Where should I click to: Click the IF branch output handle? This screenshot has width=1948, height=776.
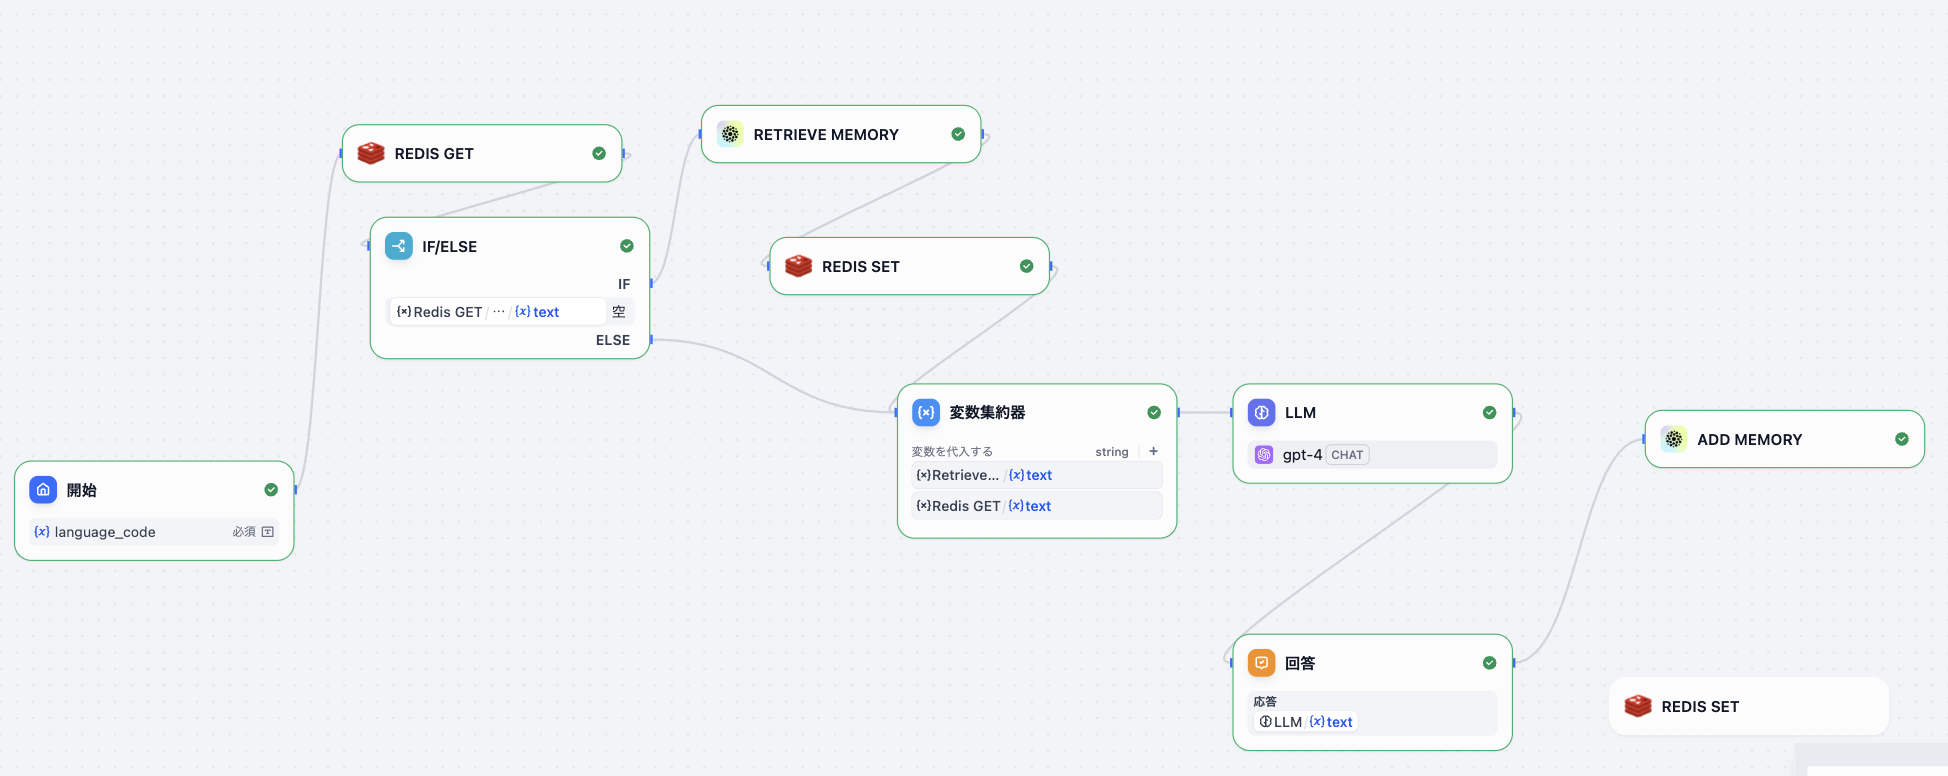pos(651,284)
